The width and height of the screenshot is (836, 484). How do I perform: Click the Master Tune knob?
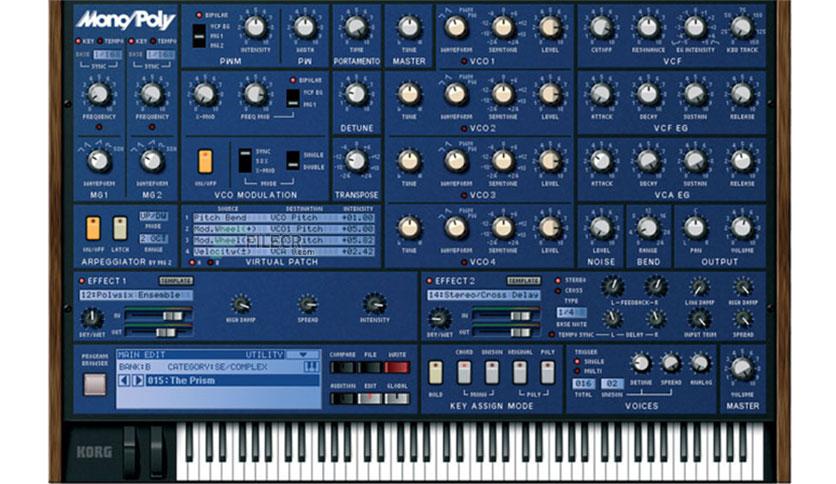(x=409, y=28)
